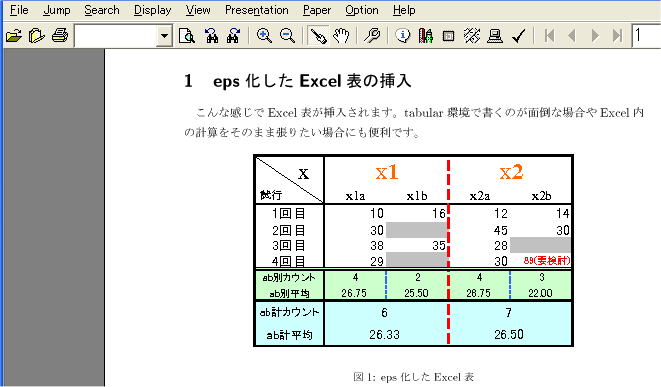
Task: Click the second binoculars search icon
Action: coord(233,35)
